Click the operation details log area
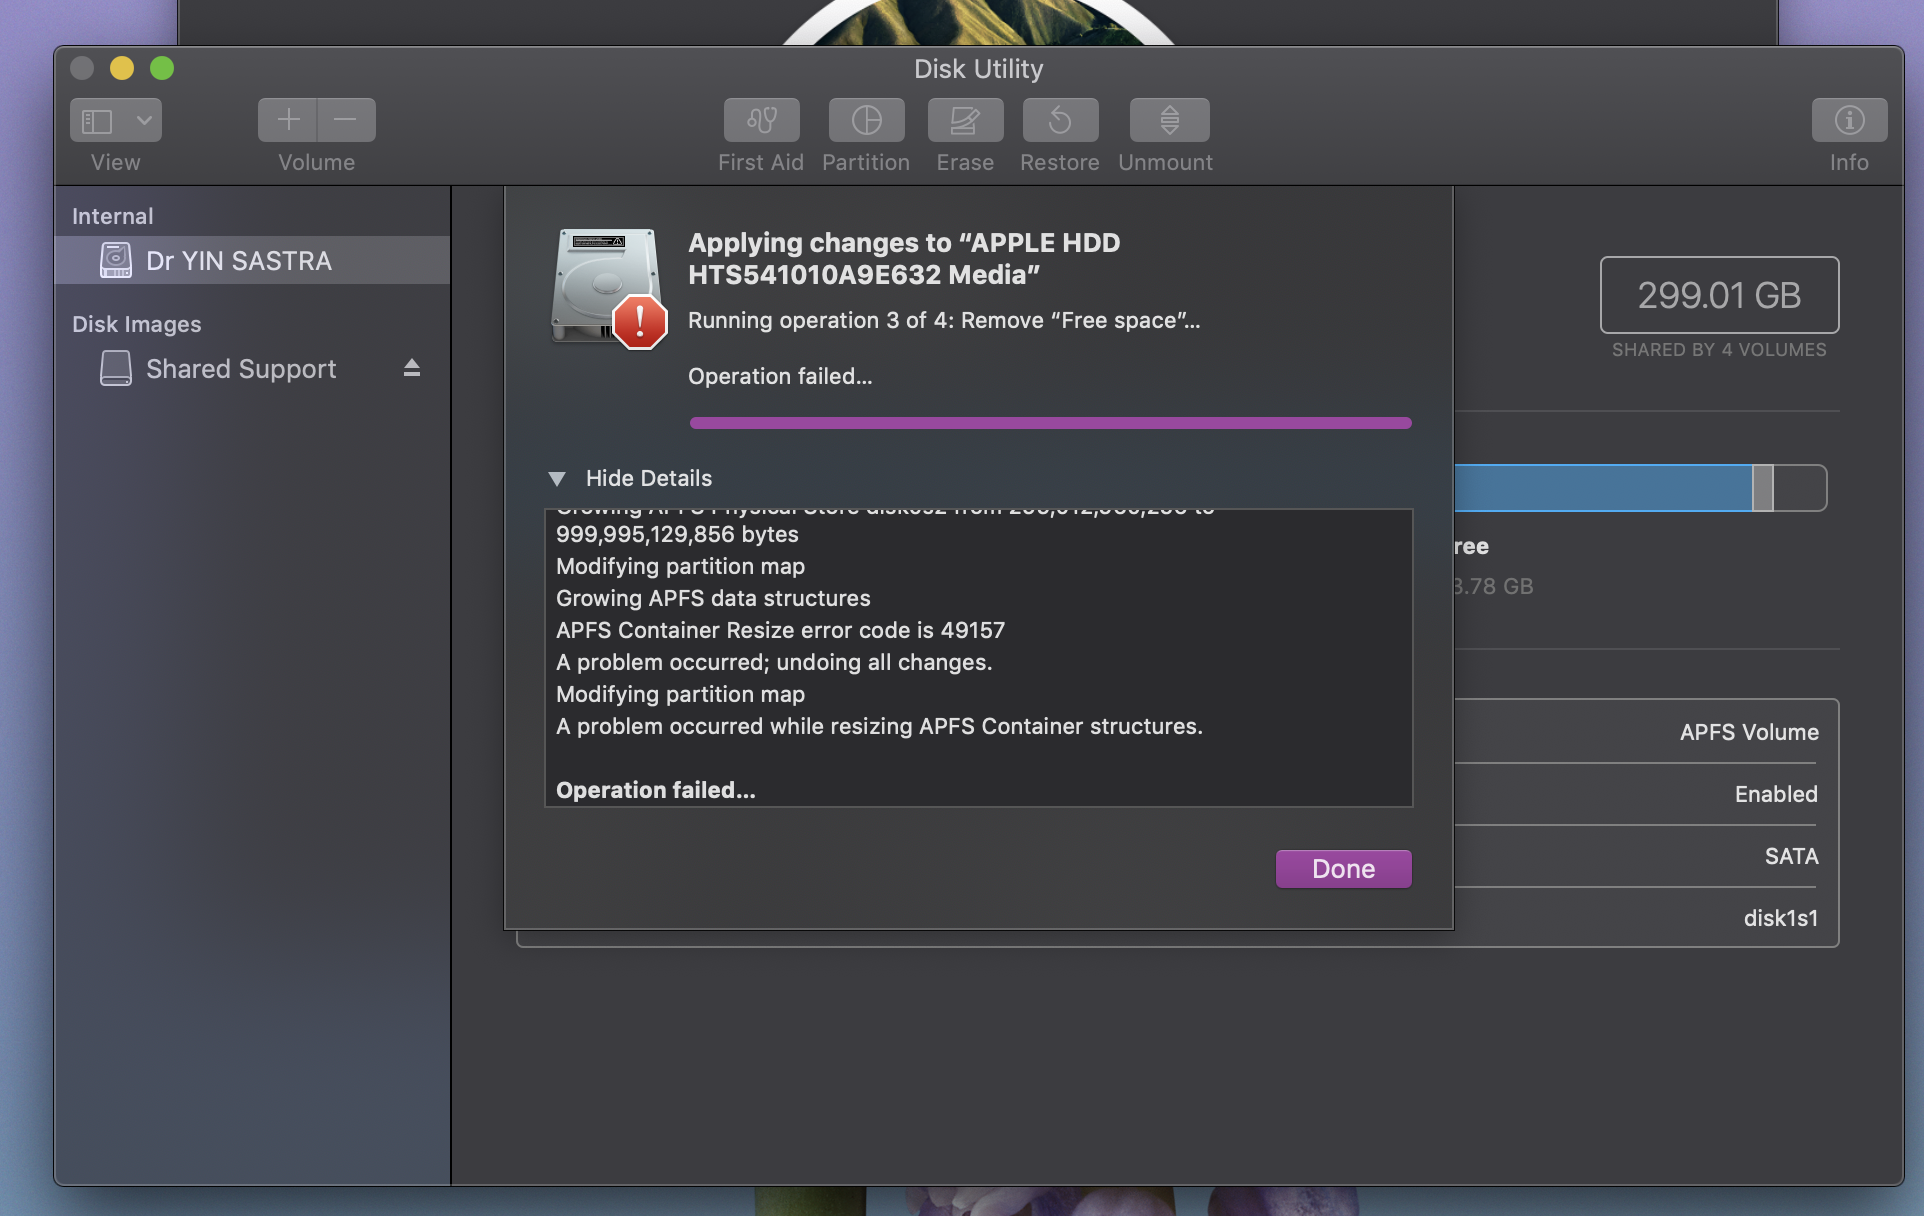 click(x=977, y=657)
